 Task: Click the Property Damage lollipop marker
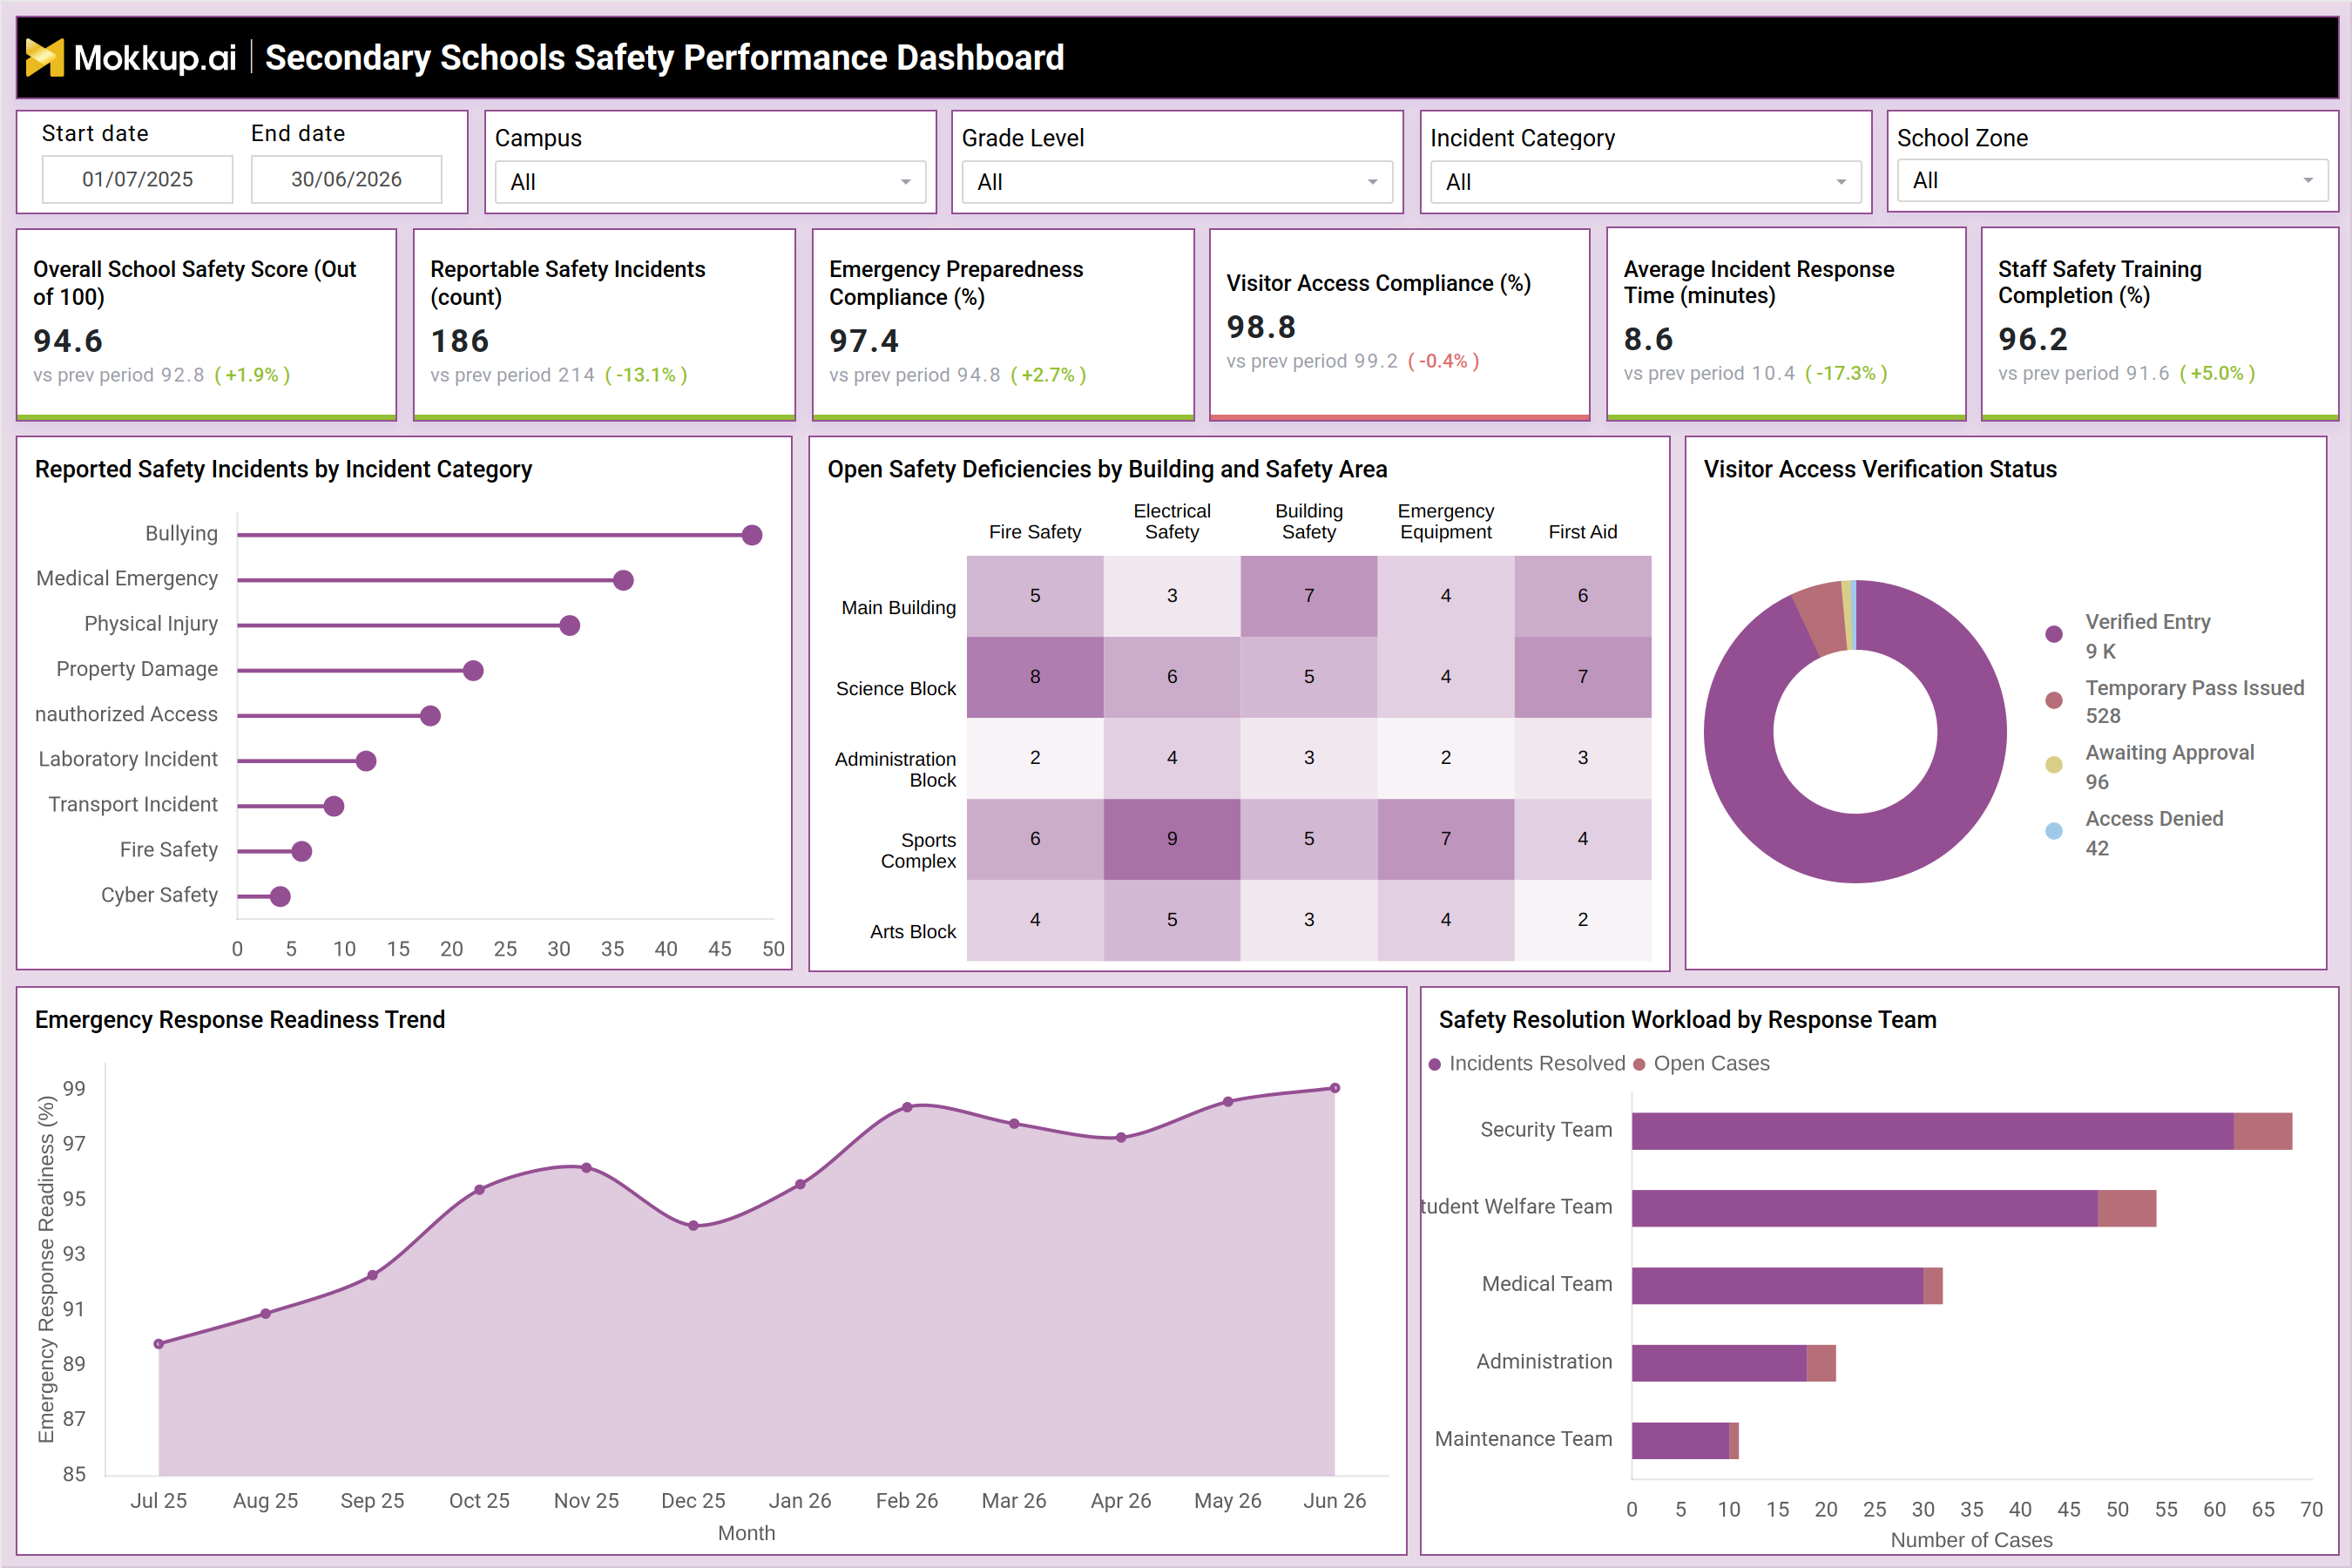point(473,670)
